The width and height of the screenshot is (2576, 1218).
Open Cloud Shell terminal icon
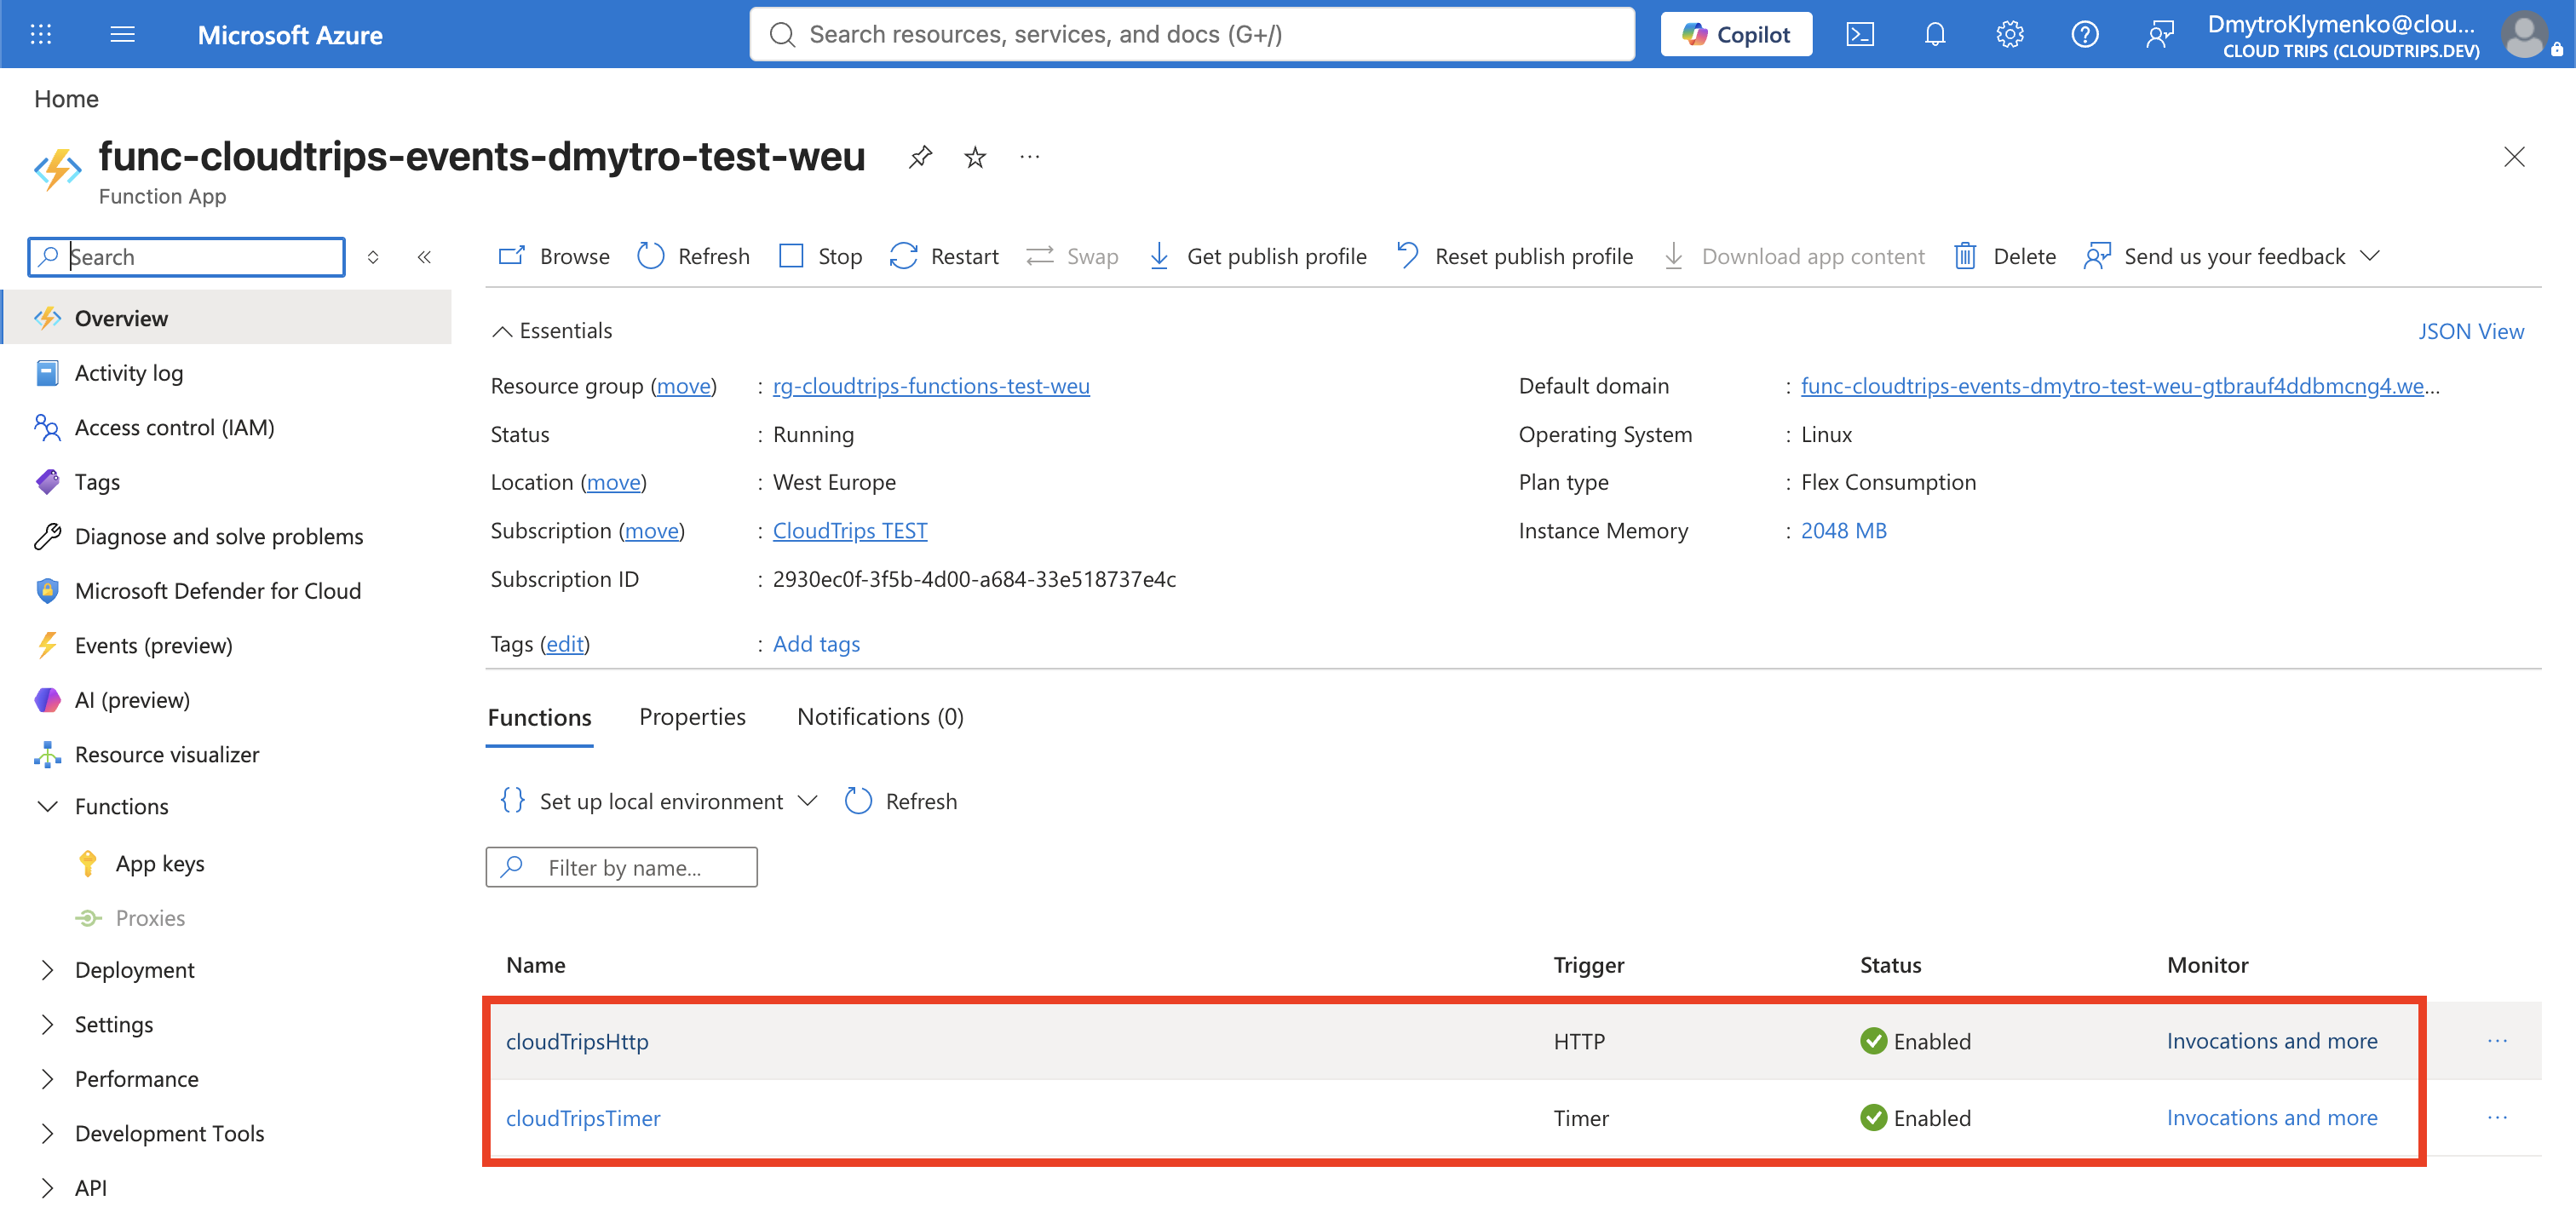[1859, 34]
